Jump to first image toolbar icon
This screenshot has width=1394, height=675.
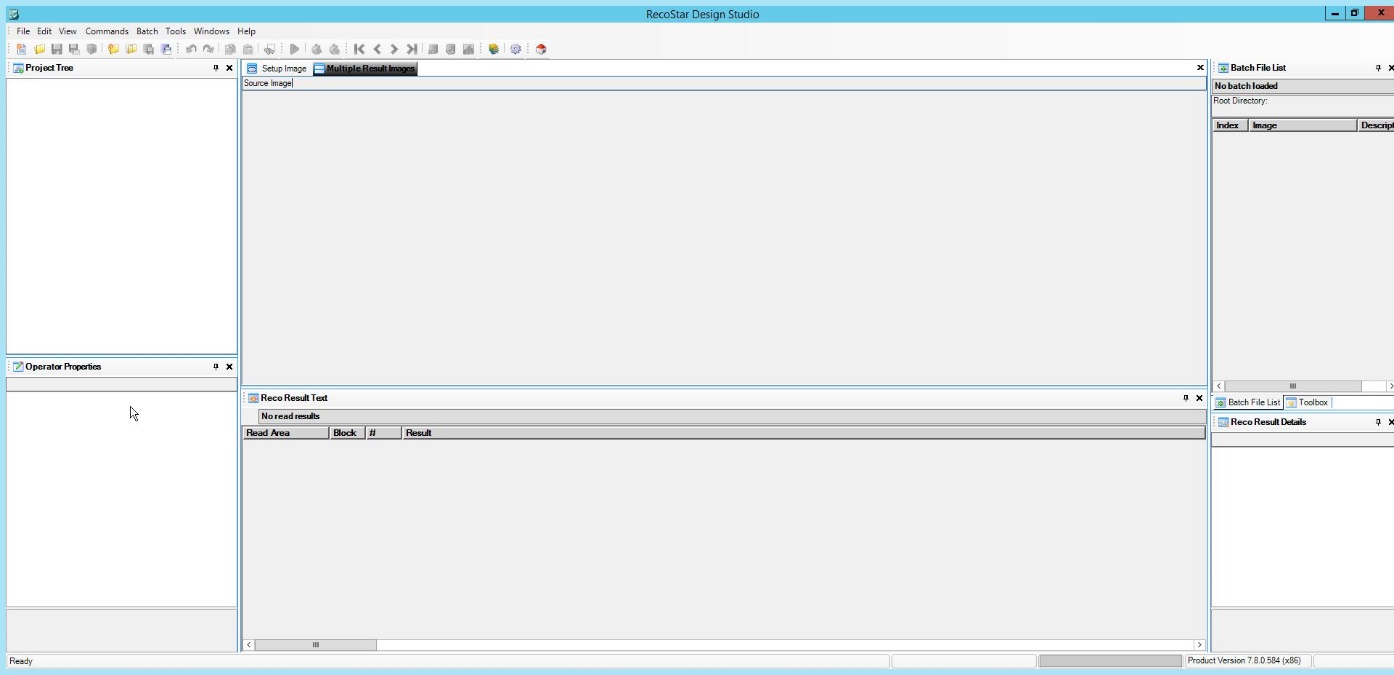click(x=359, y=49)
